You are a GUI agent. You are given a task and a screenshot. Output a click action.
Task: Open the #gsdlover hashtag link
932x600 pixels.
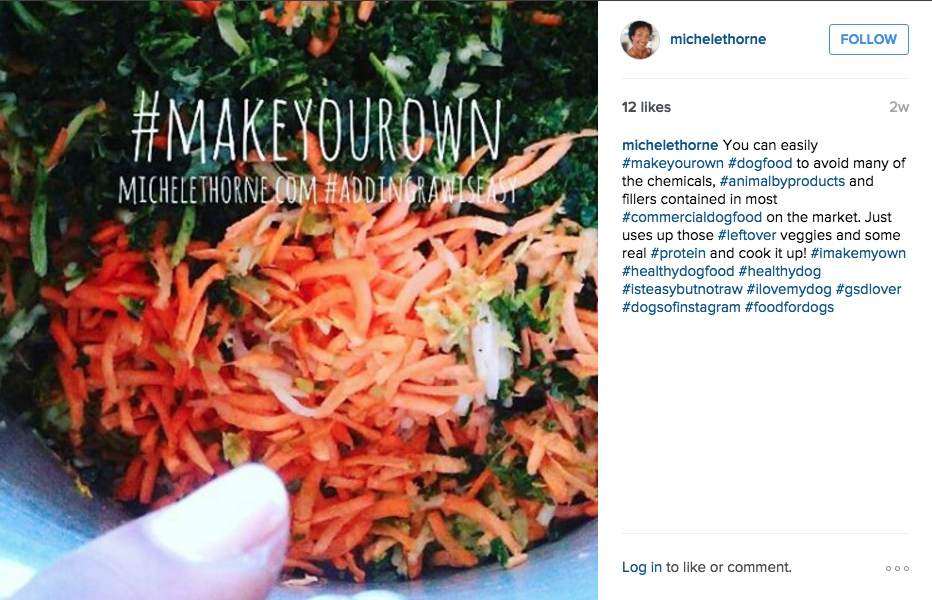(x=868, y=289)
